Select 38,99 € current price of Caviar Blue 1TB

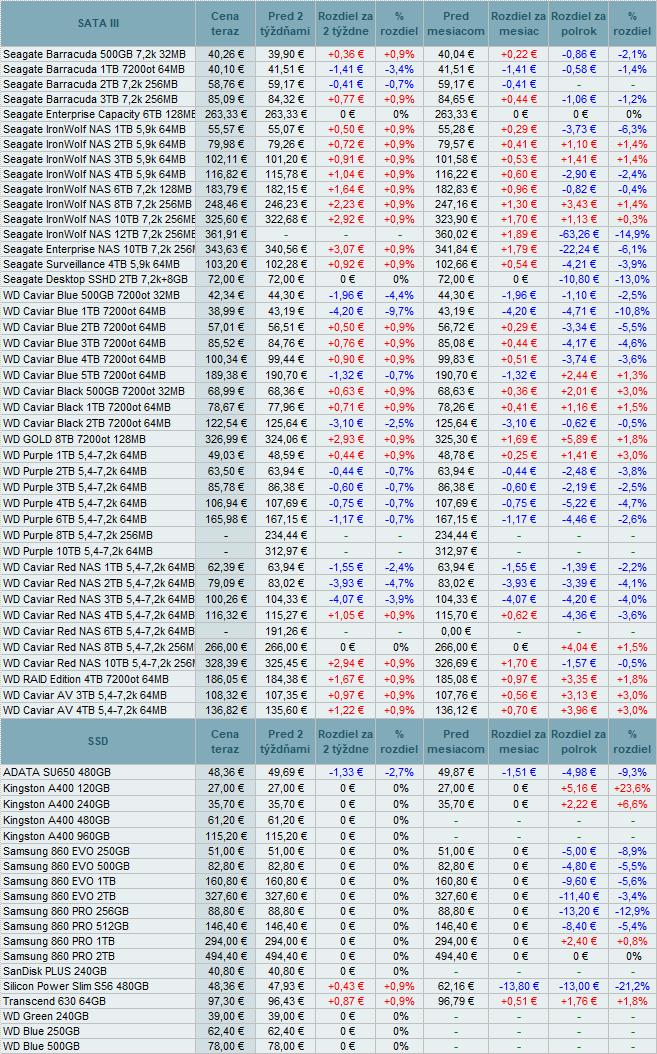click(227, 311)
